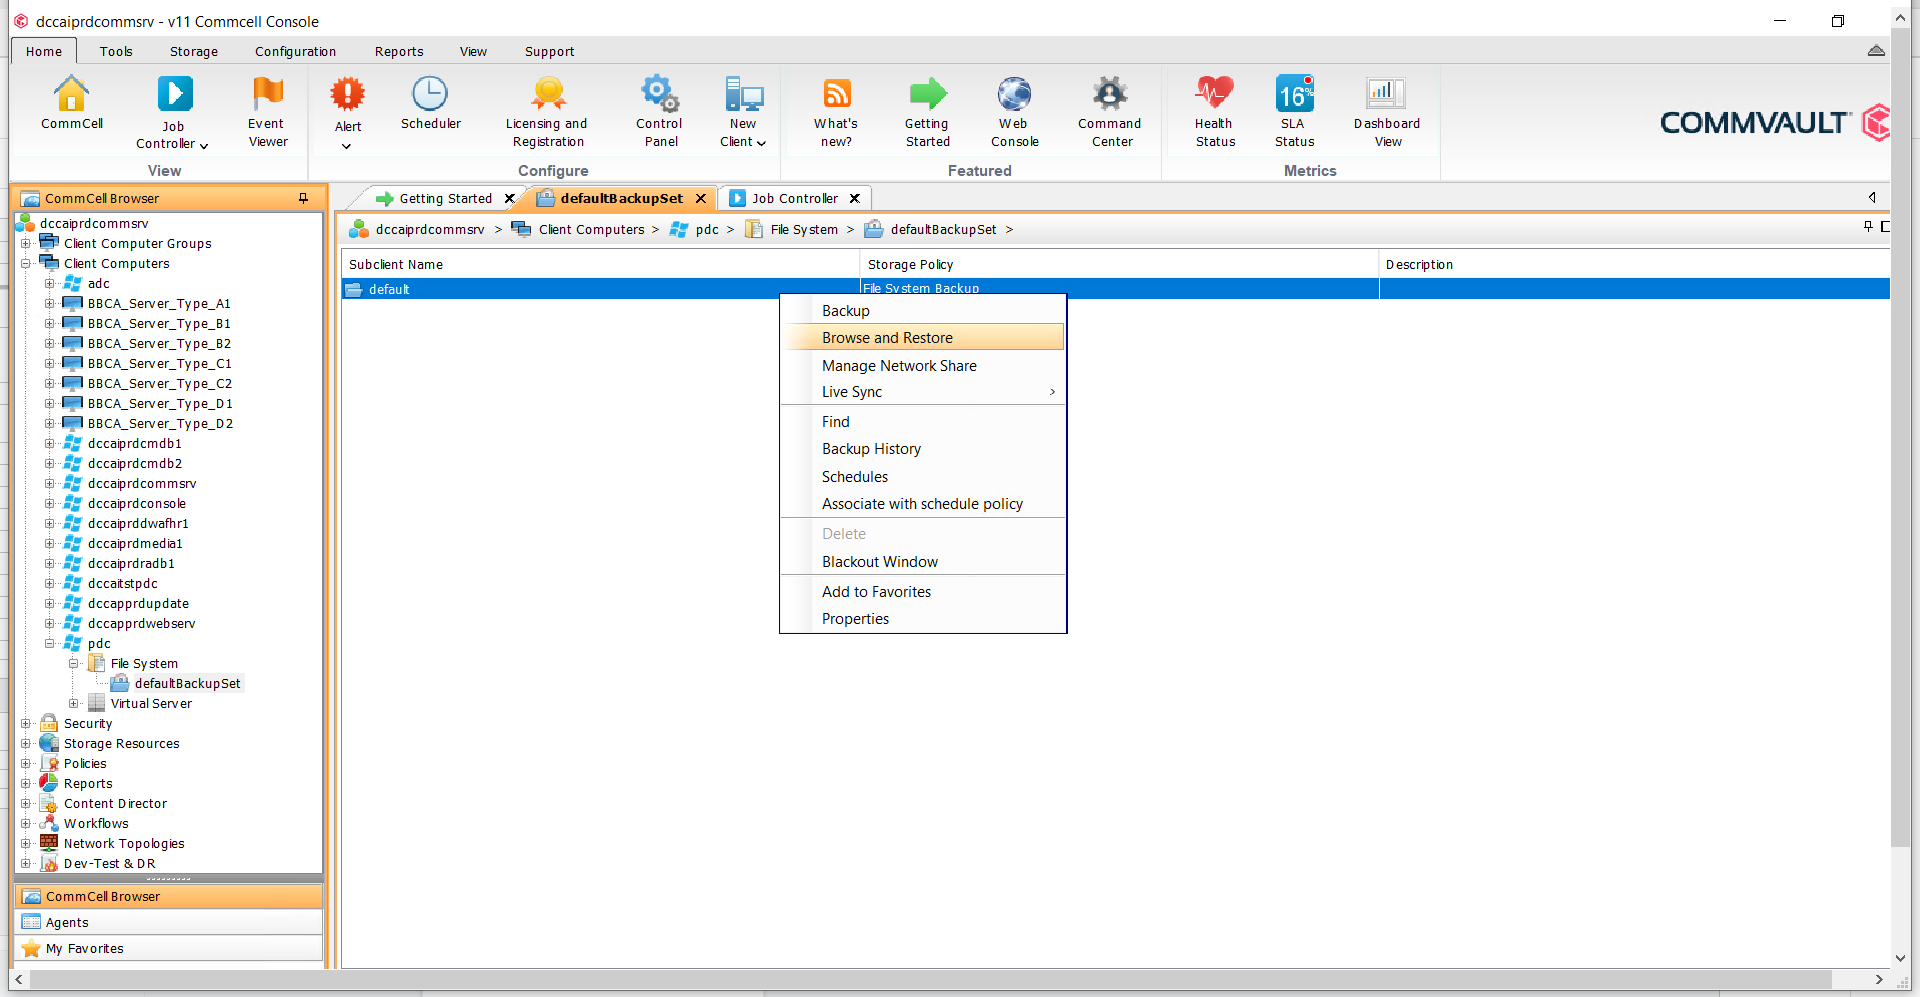
Task: Select the Network Topologies tree node
Action: pos(124,843)
